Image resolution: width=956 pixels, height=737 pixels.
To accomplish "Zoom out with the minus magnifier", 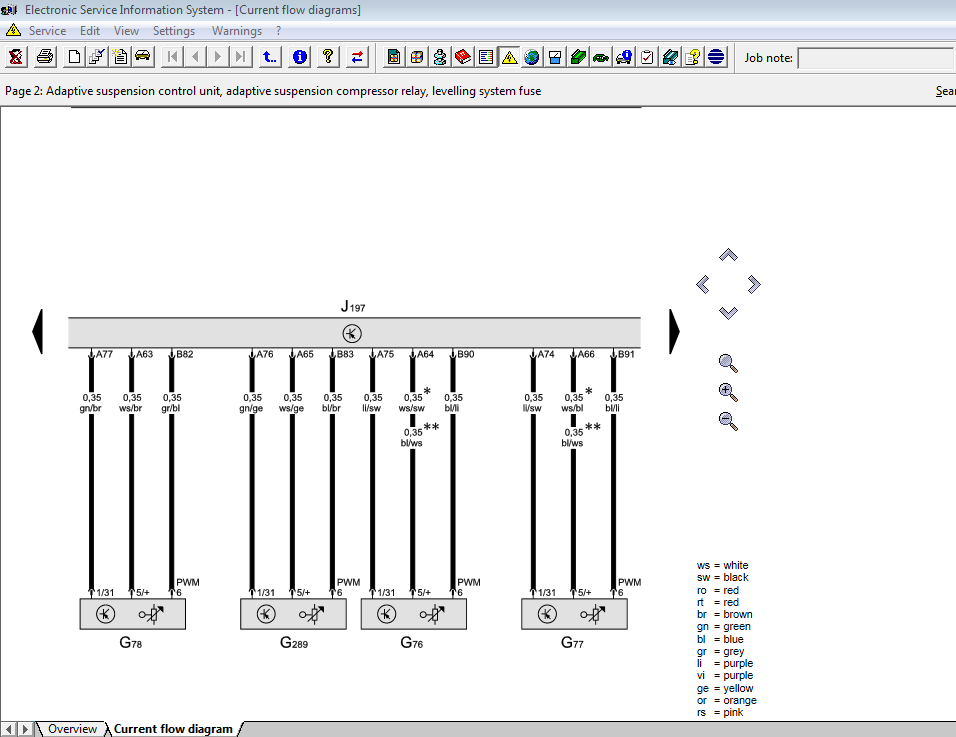I will (x=728, y=421).
